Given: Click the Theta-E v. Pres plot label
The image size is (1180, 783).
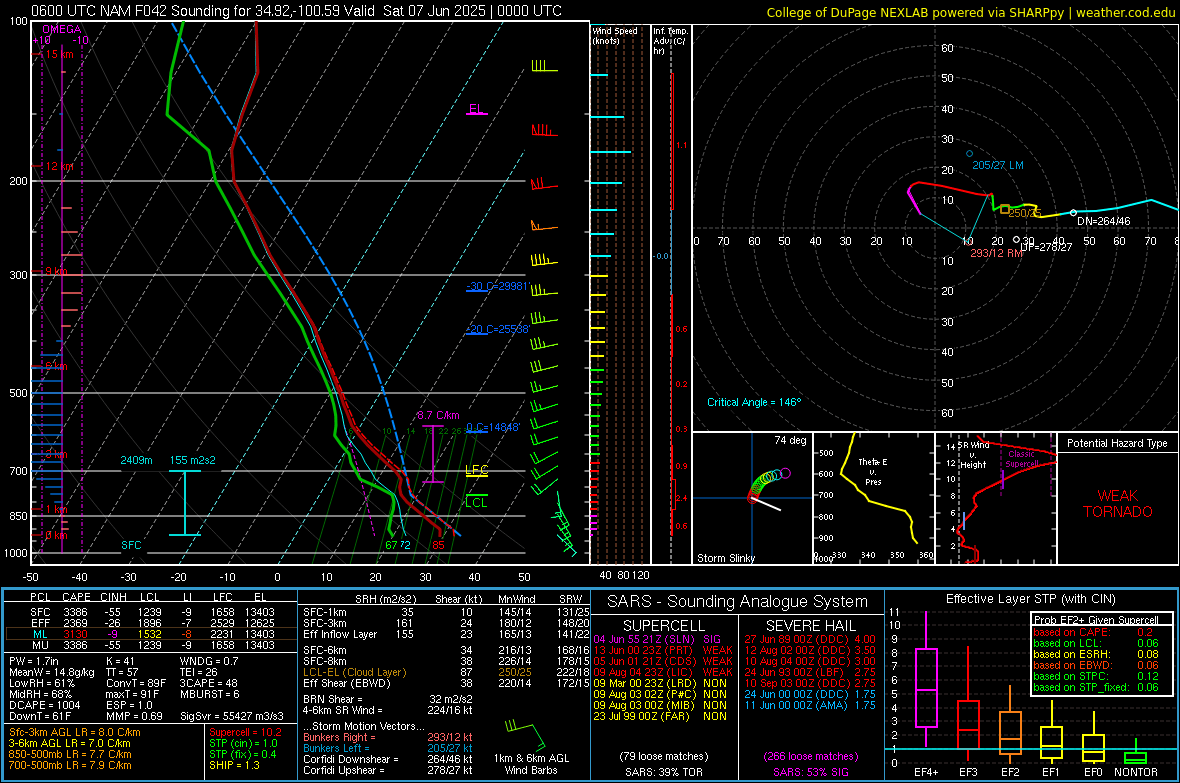Looking at the screenshot, I should 873,471.
